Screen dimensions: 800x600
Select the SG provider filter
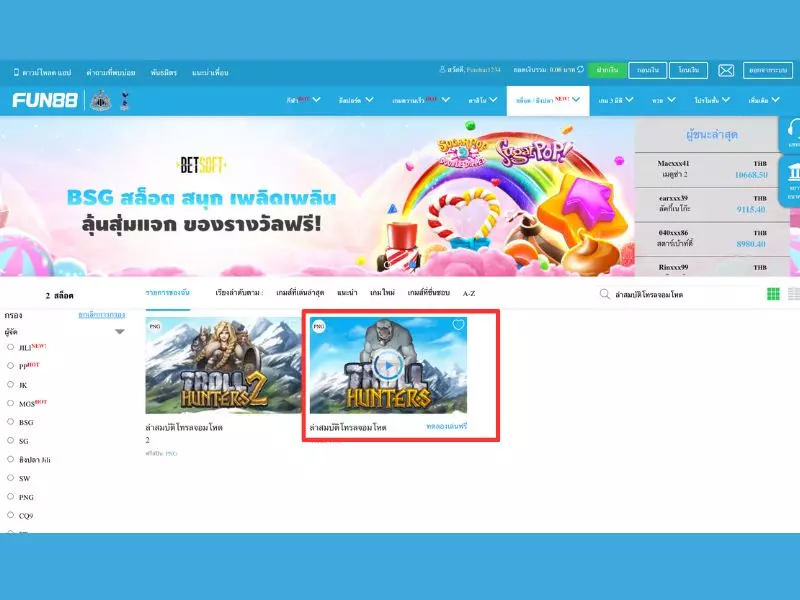pyautogui.click(x=10, y=441)
